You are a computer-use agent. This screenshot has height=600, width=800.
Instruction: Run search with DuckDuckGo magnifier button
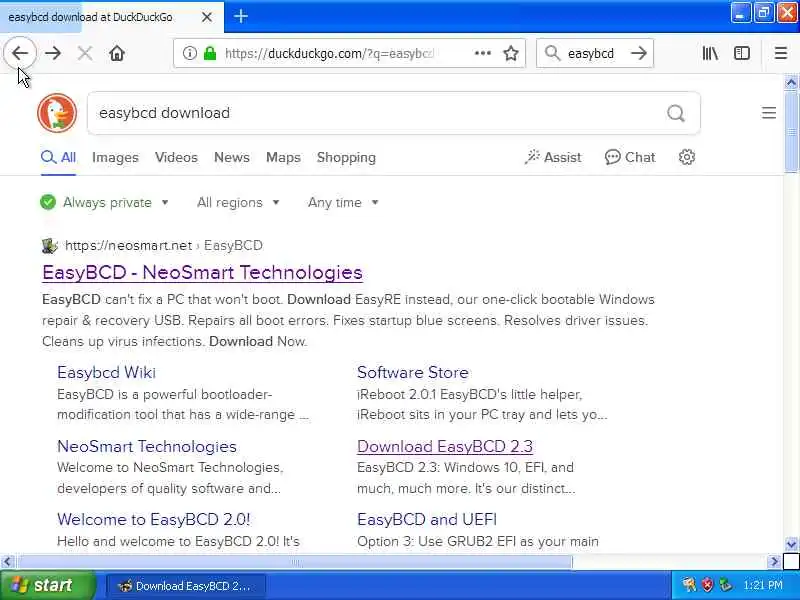coord(676,113)
